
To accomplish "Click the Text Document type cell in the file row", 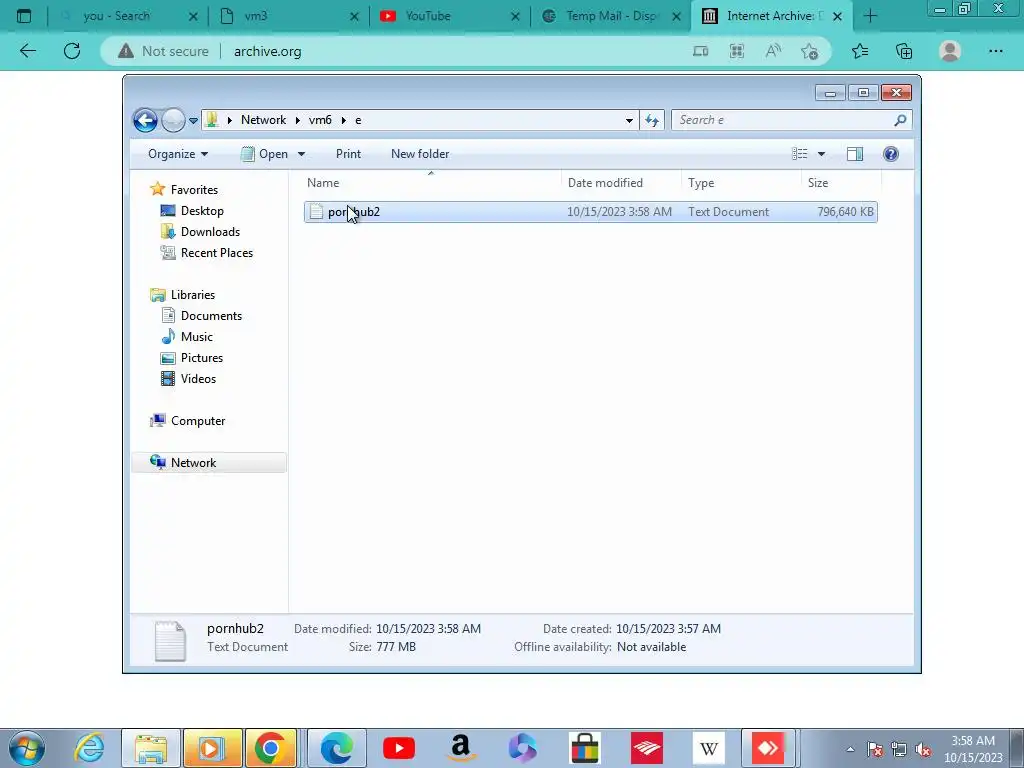I will coord(728,212).
